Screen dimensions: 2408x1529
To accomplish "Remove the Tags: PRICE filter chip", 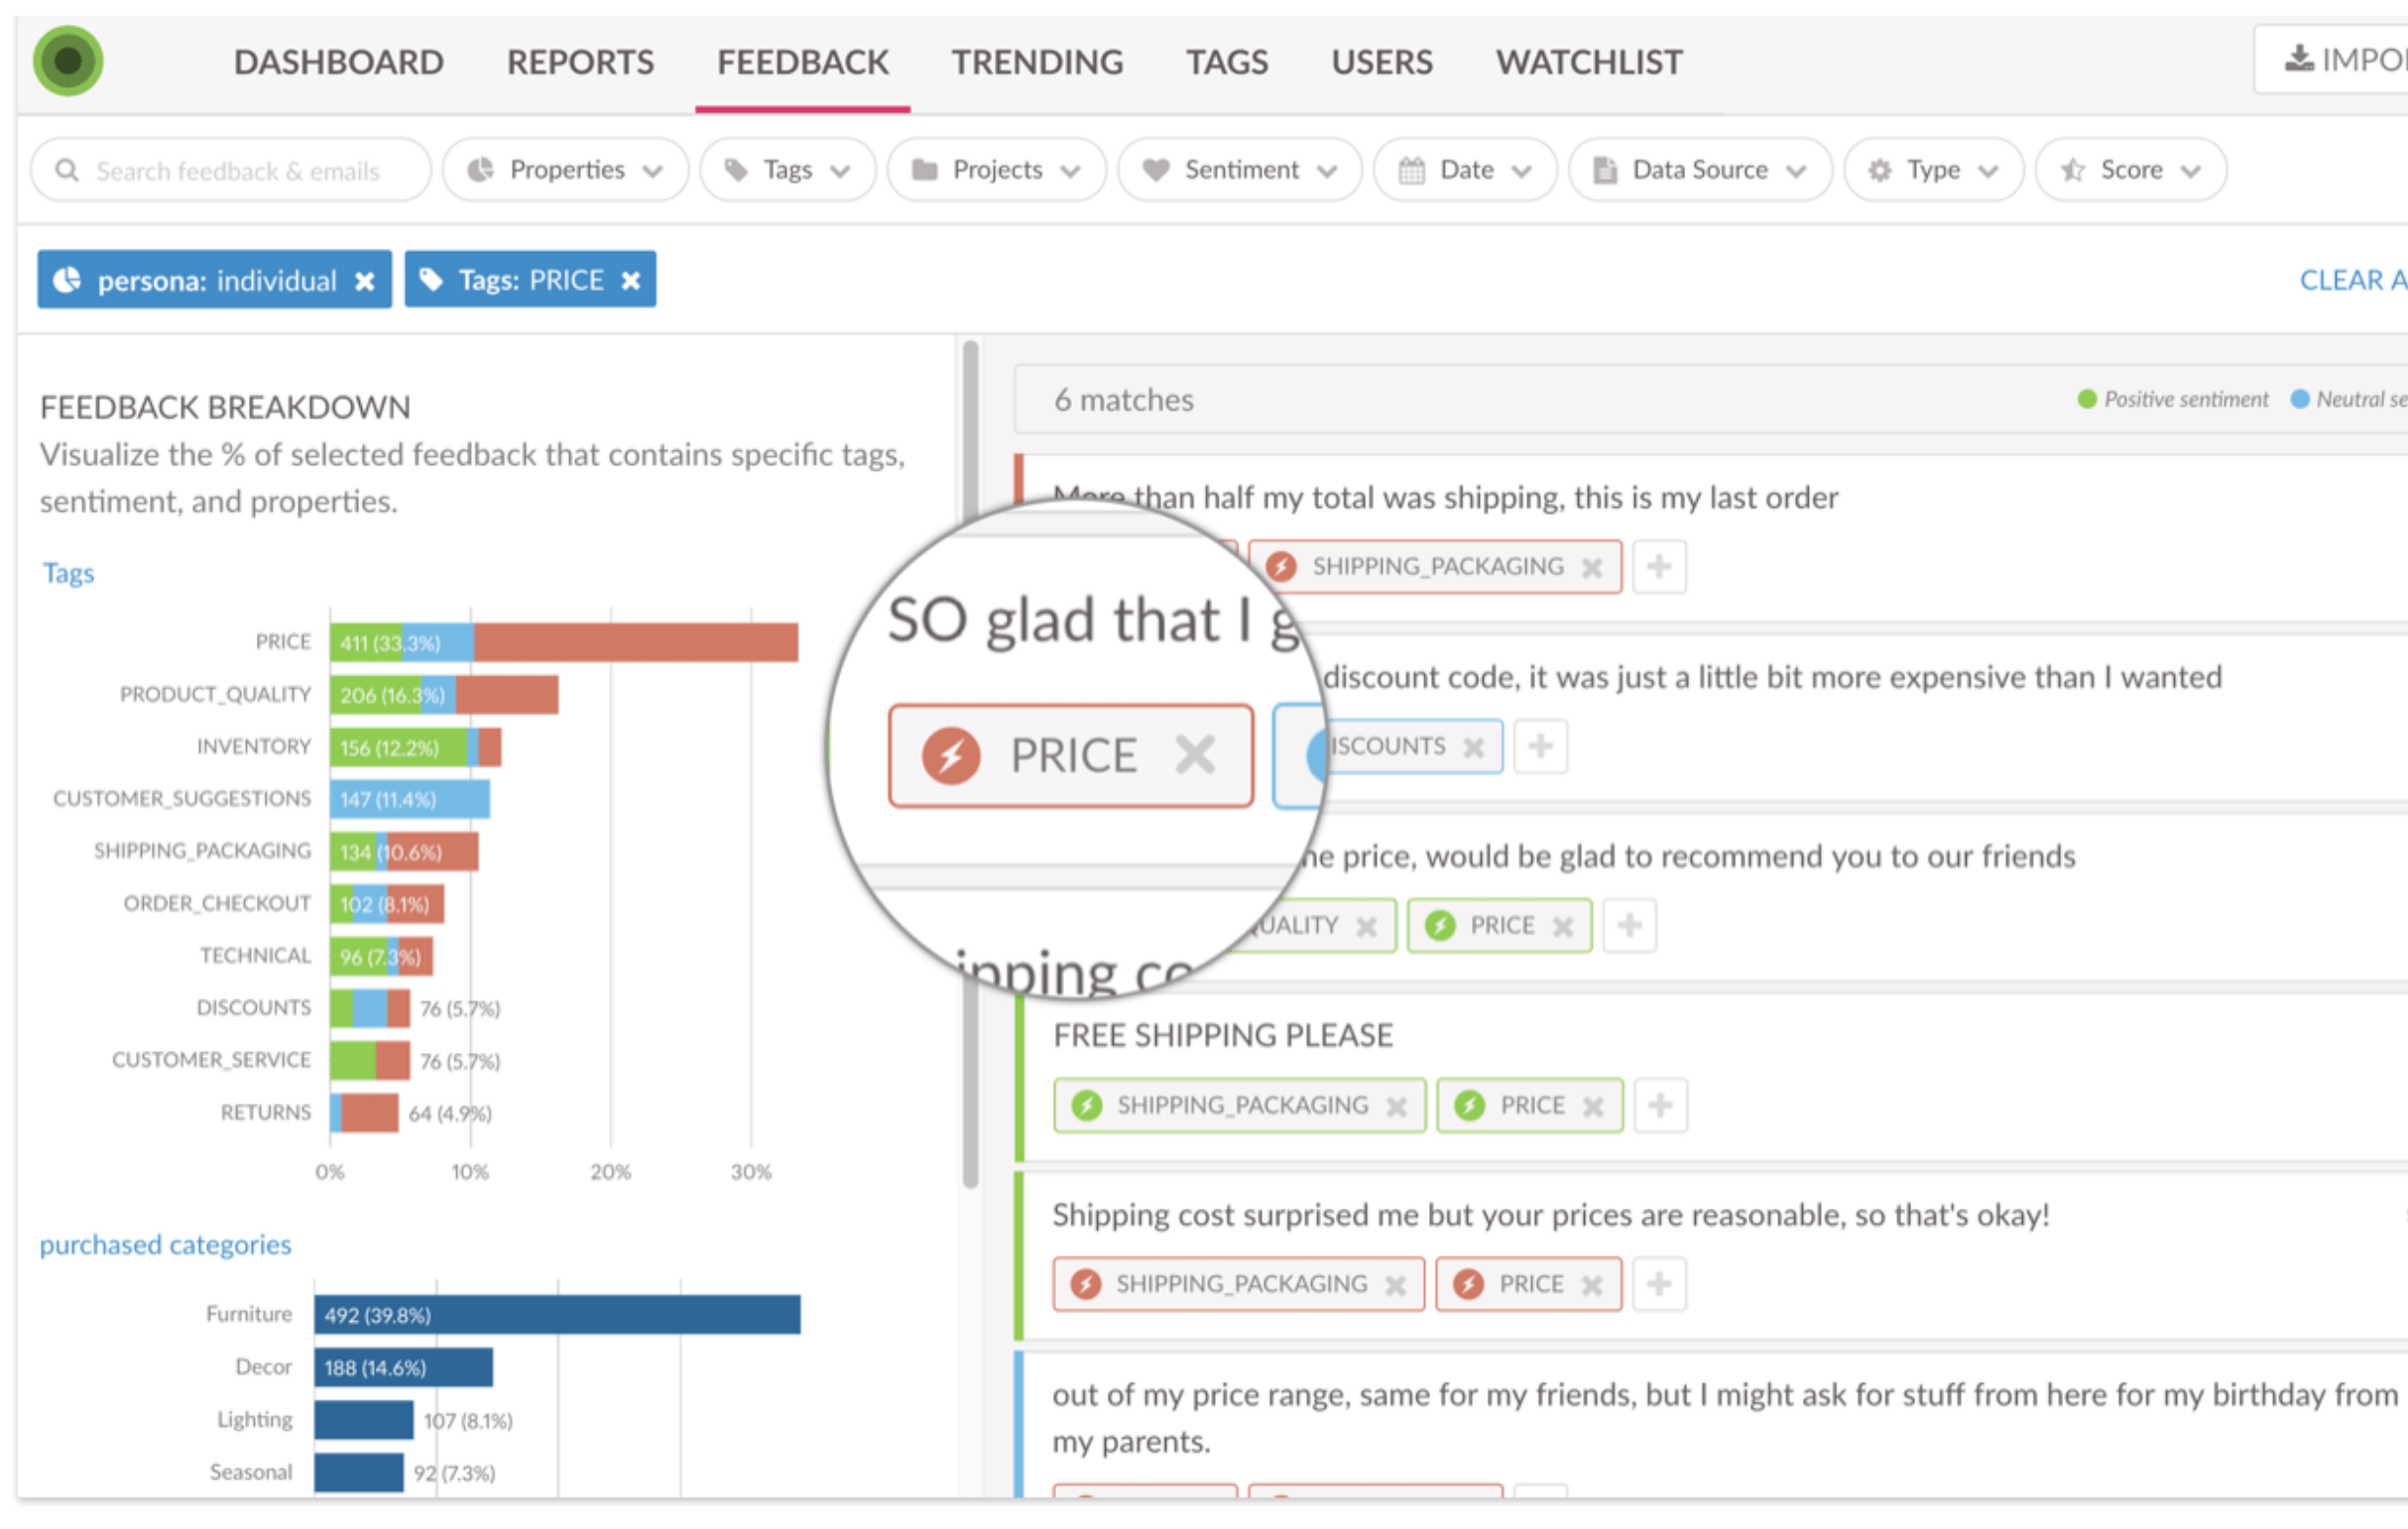I will coord(631,281).
